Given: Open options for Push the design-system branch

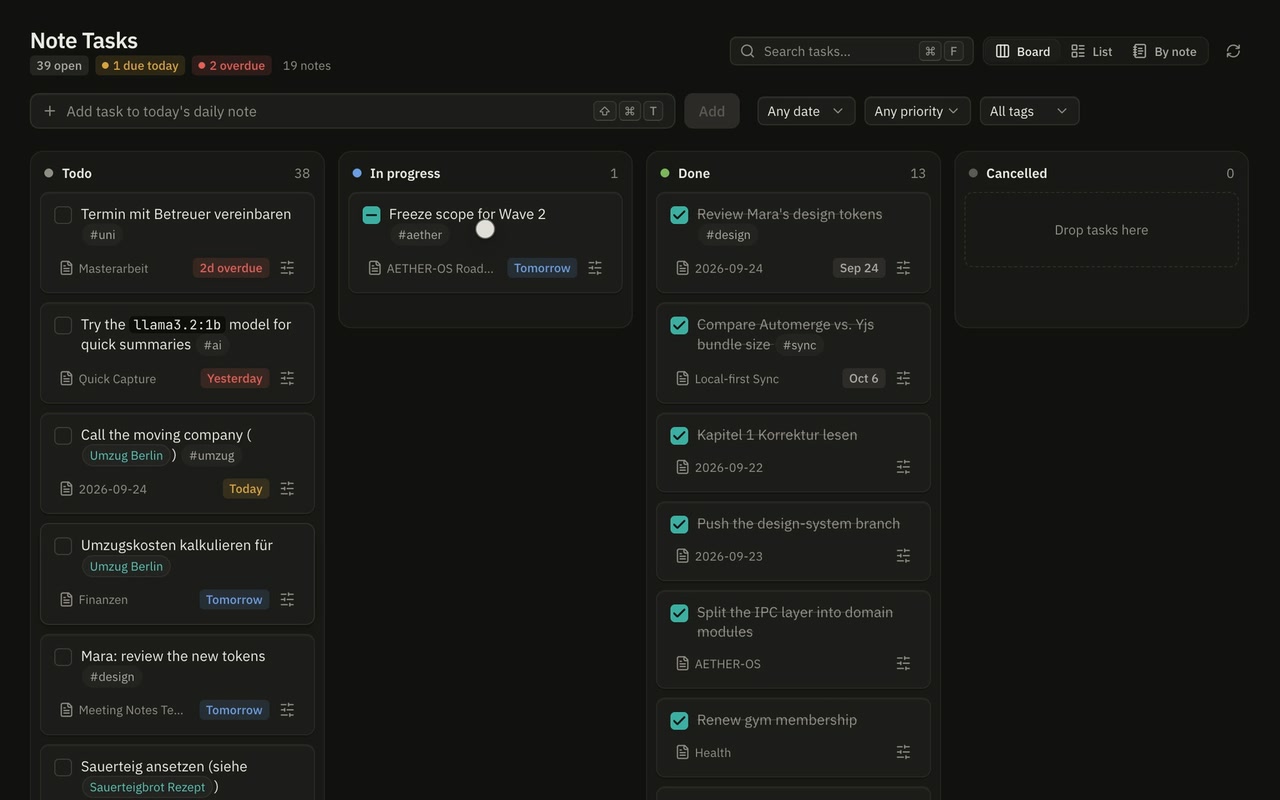Looking at the screenshot, I should click(x=903, y=556).
